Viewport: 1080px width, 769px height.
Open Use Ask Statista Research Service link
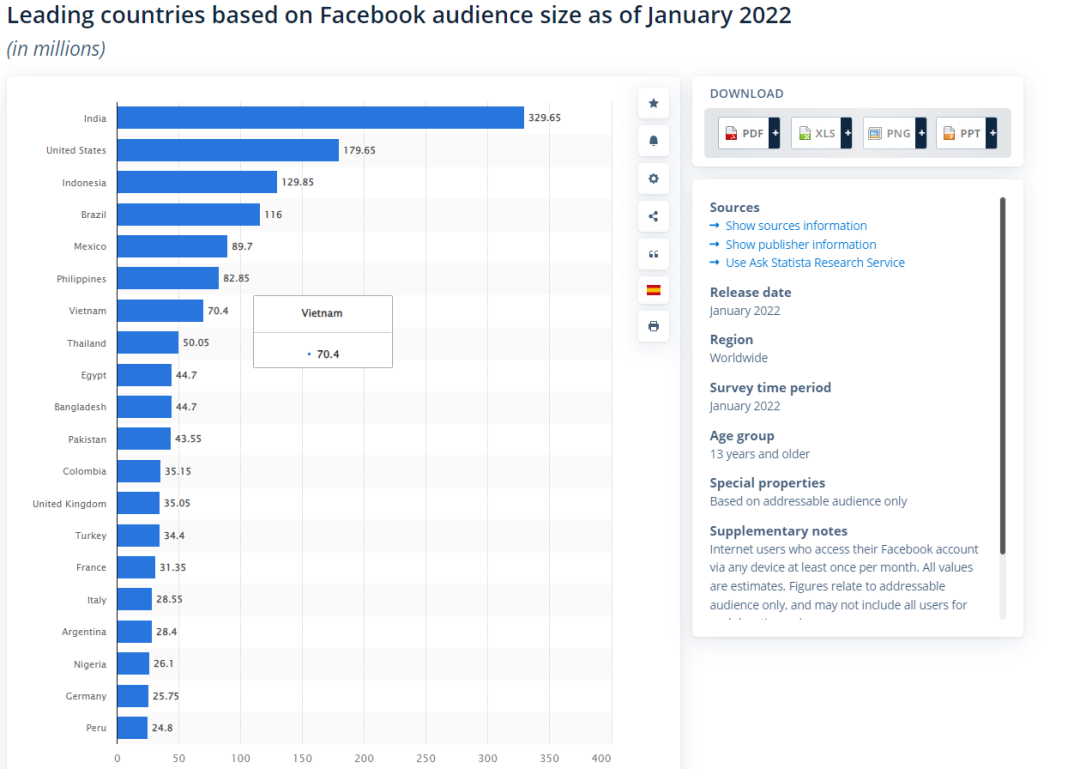point(815,263)
